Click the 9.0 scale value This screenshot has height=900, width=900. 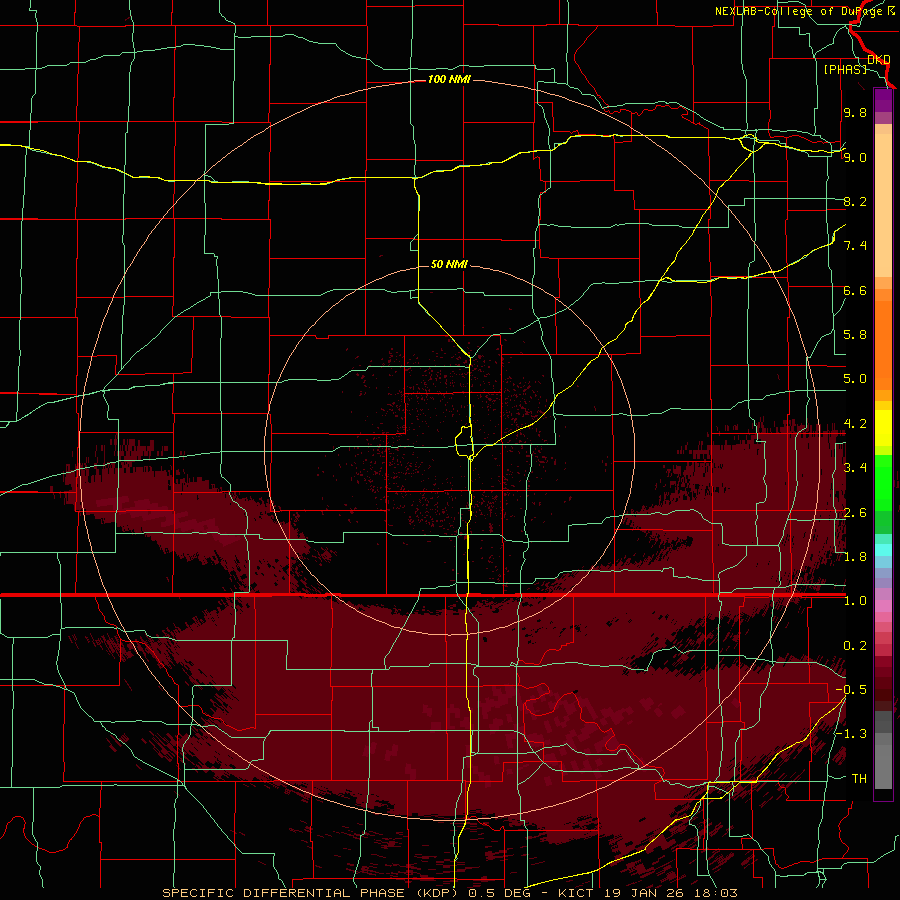855,157
